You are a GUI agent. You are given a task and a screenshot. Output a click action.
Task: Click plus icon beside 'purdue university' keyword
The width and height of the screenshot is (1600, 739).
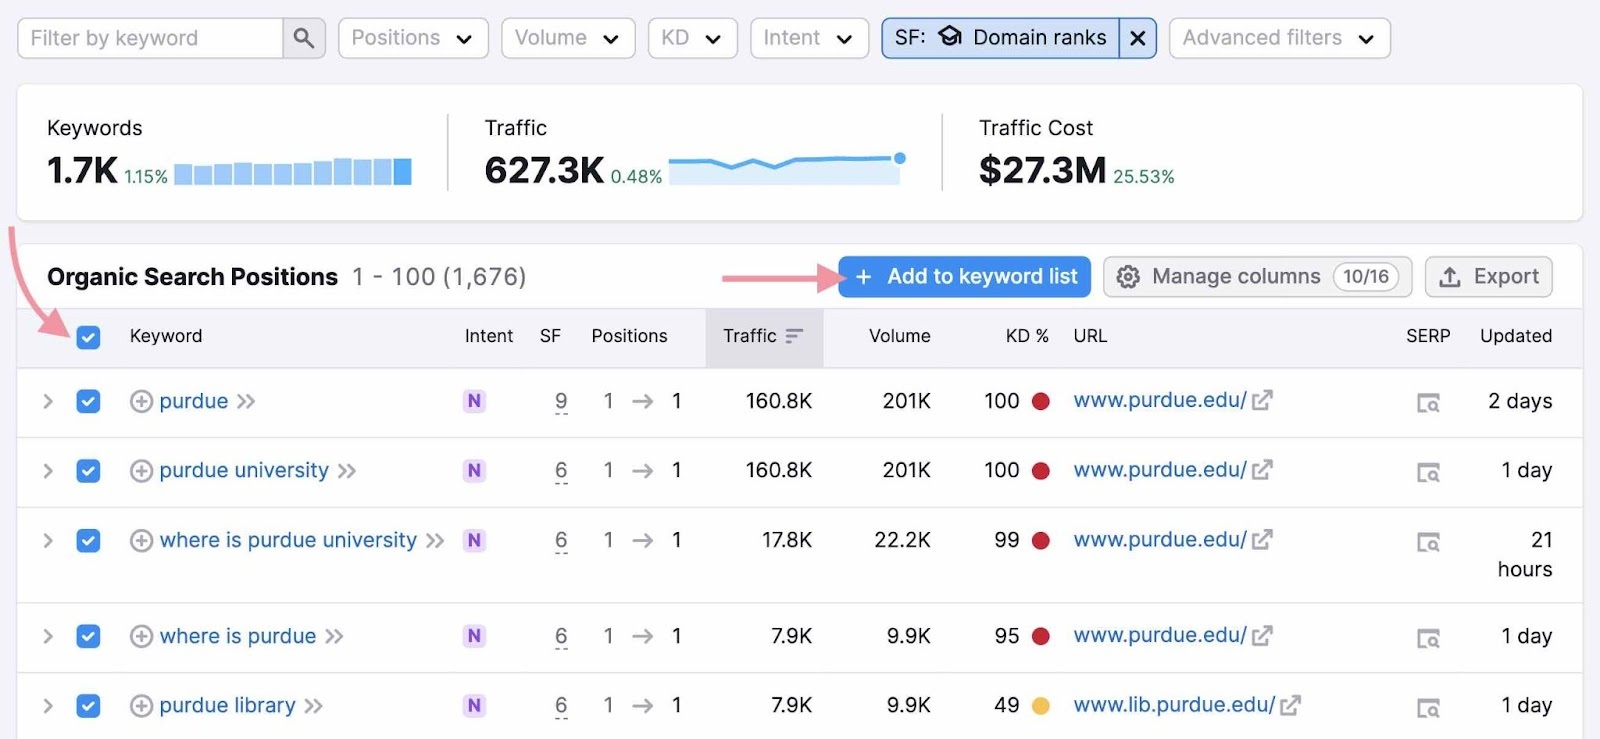pyautogui.click(x=142, y=471)
